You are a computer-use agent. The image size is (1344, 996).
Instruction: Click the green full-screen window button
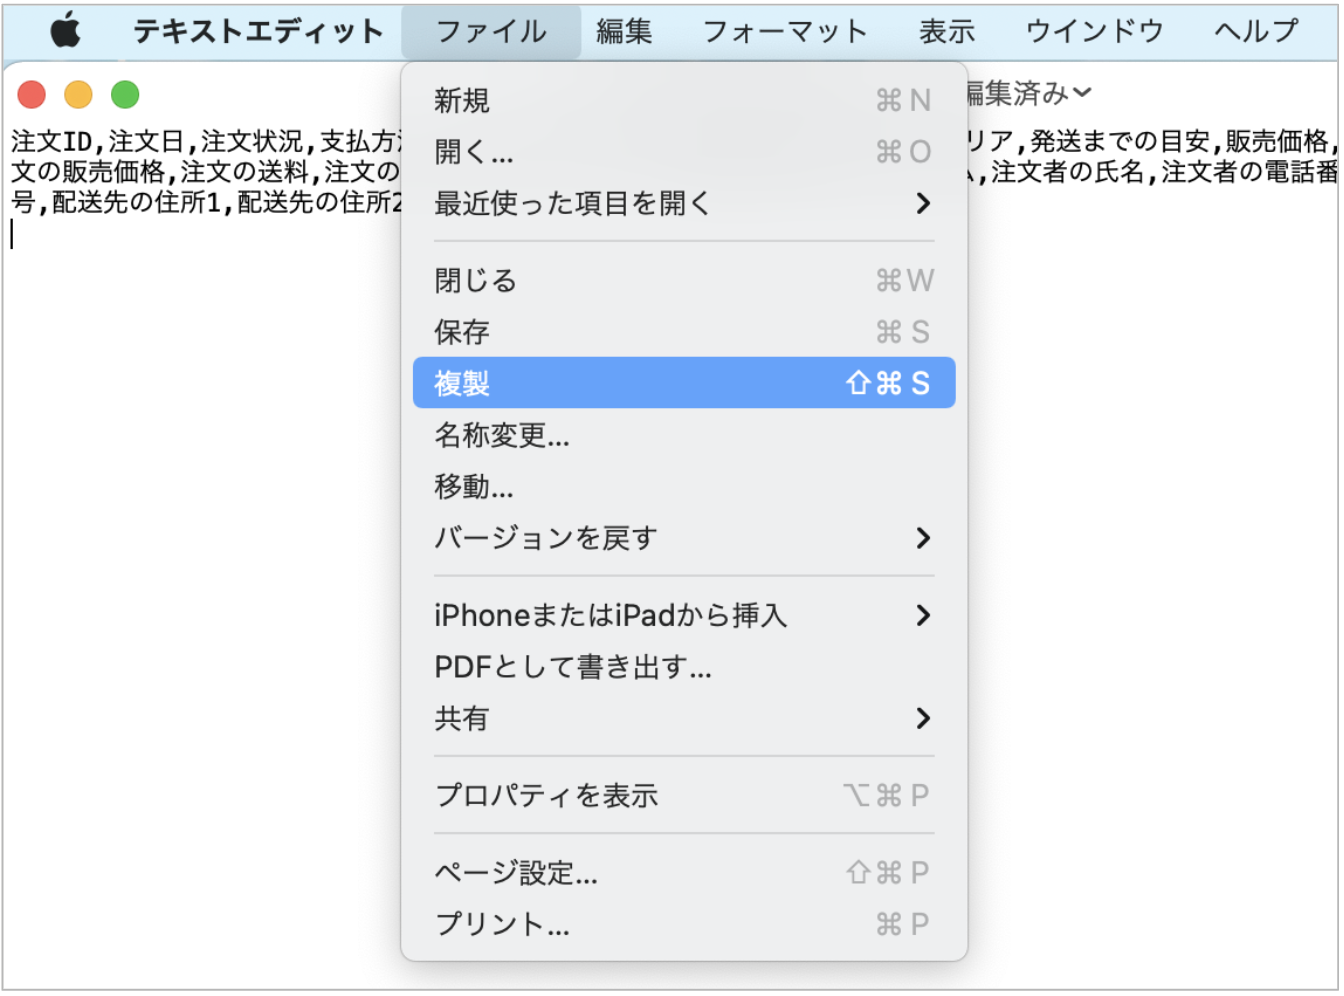pos(125,95)
